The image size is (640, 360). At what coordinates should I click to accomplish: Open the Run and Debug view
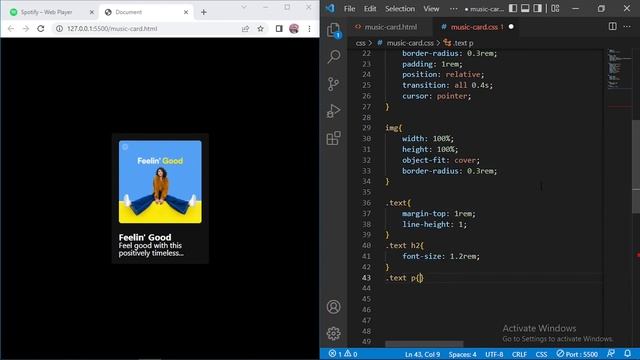click(x=333, y=111)
